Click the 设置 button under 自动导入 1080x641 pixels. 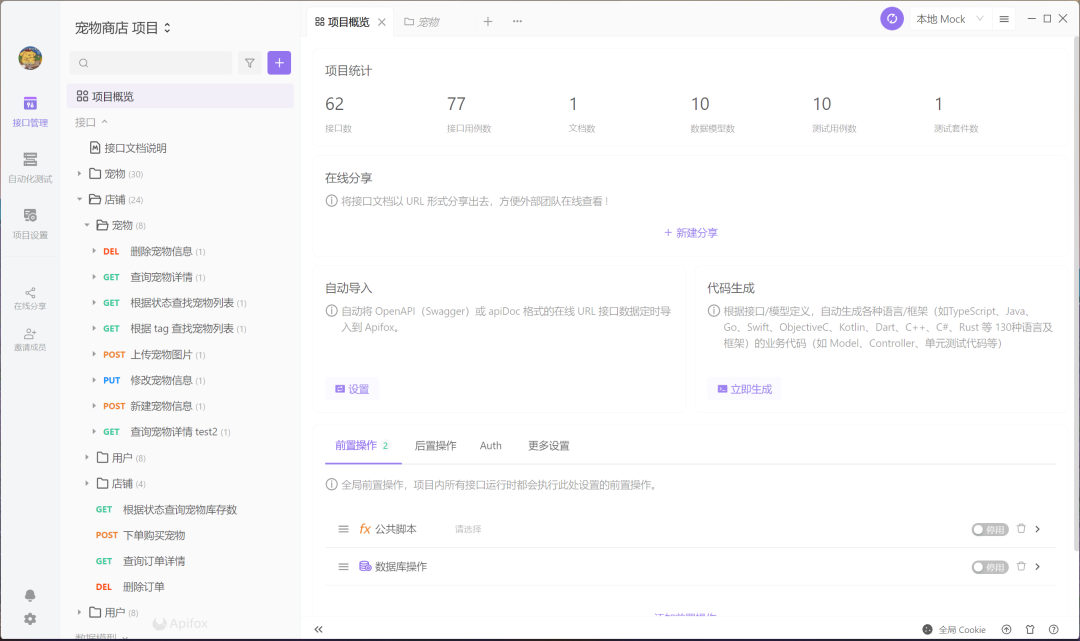pos(352,389)
